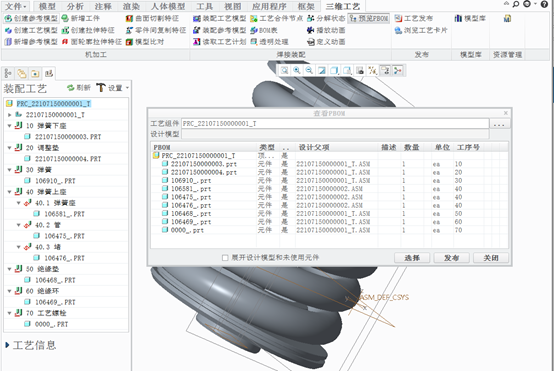Viewport: 554px width, 371px height.
Task: Toggle the spin center icon in graphics toolbar
Action: pyautogui.click(x=397, y=70)
